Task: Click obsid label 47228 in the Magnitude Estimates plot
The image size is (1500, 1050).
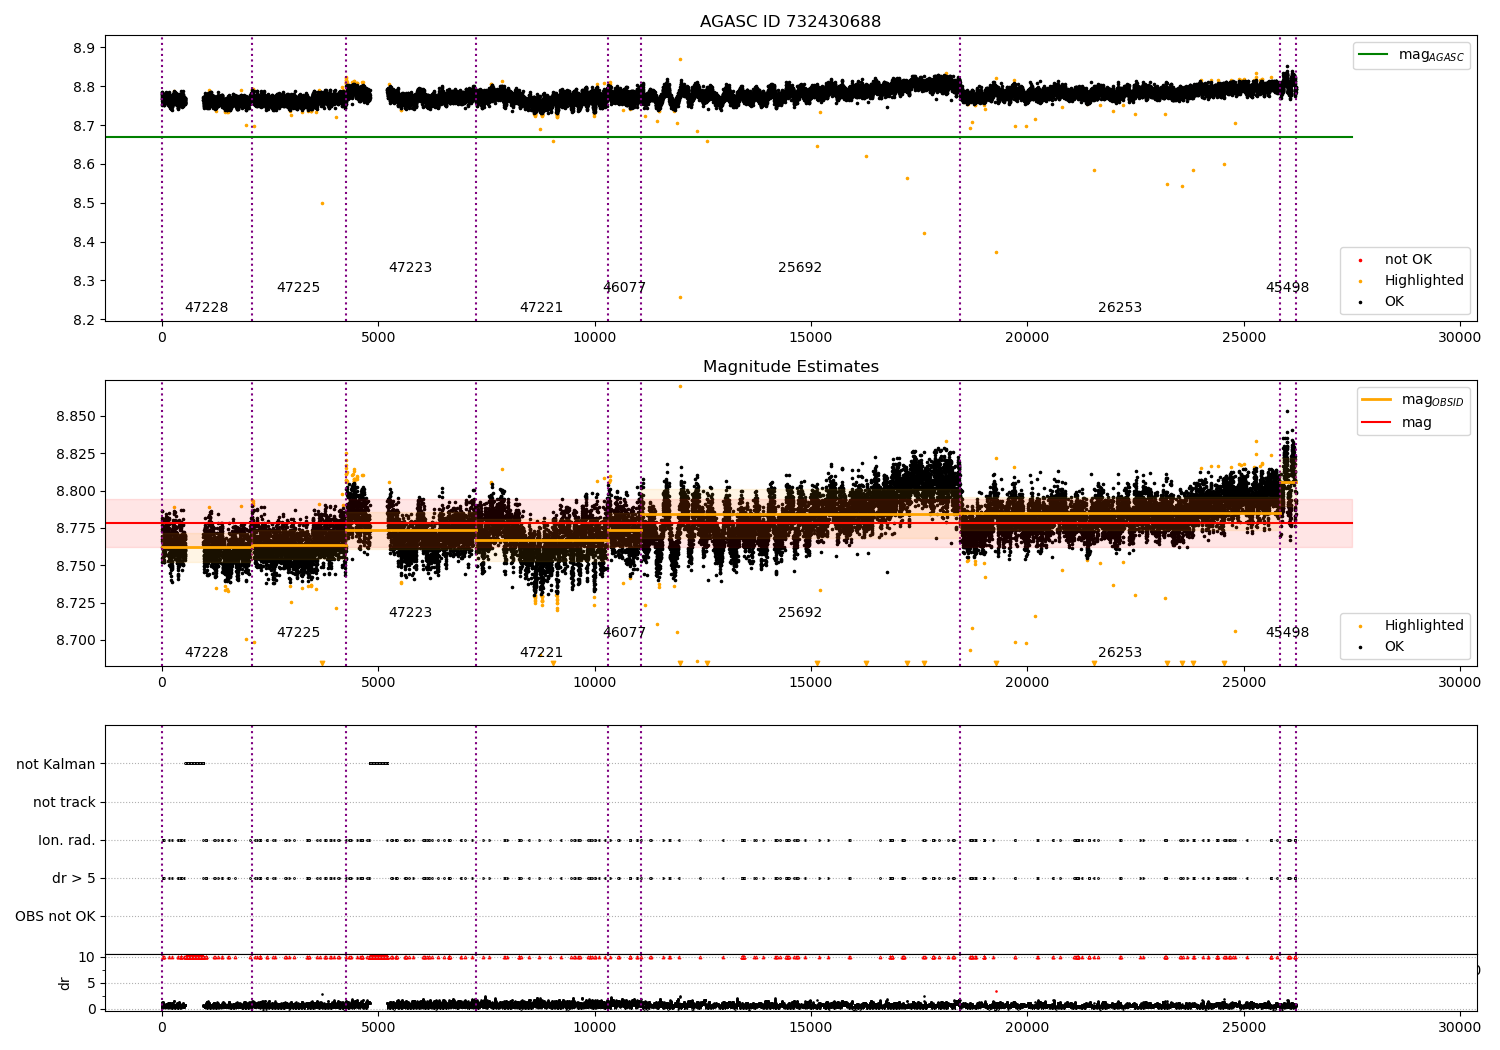Action: click(x=206, y=653)
